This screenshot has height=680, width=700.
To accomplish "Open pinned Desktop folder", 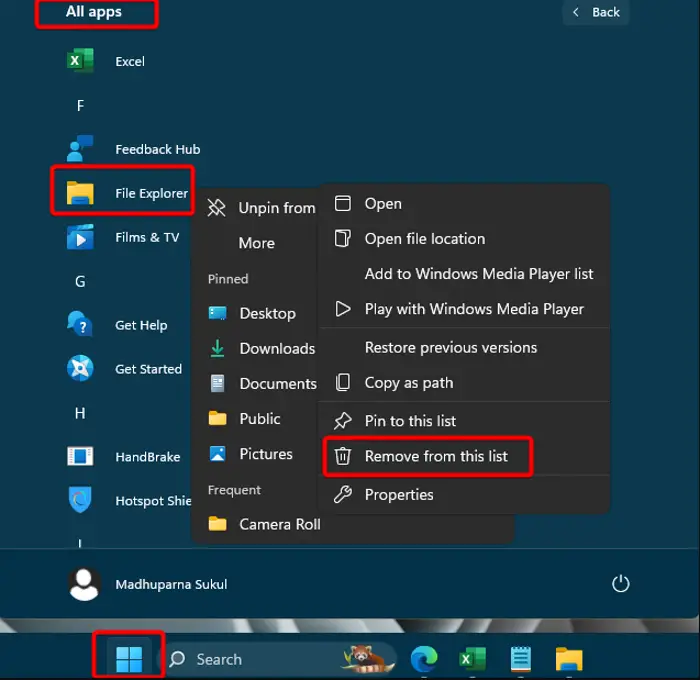I will point(252,313).
